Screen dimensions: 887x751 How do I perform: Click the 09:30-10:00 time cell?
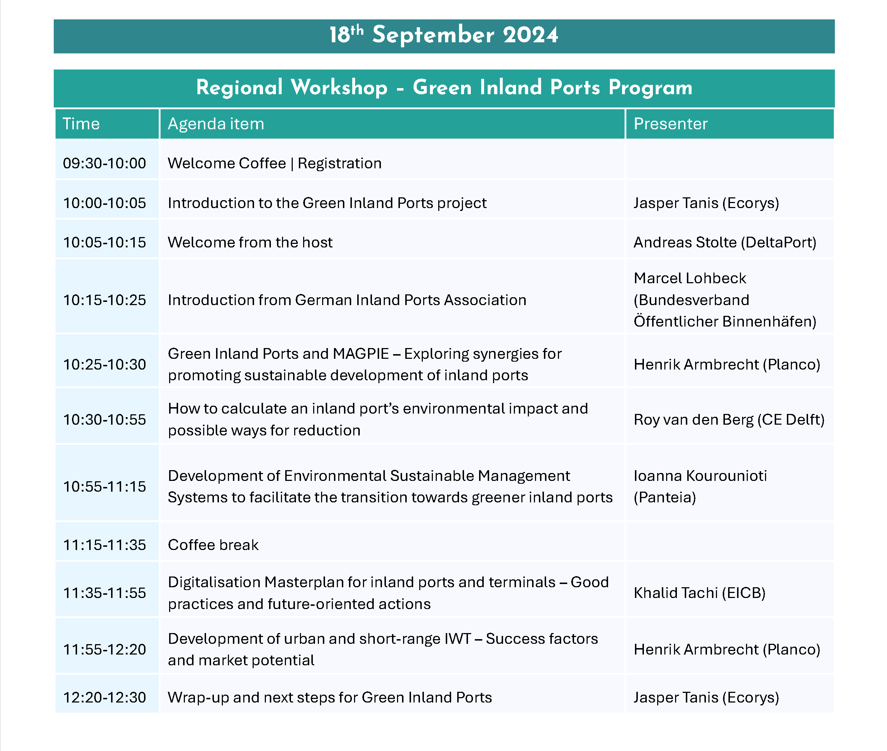click(104, 163)
